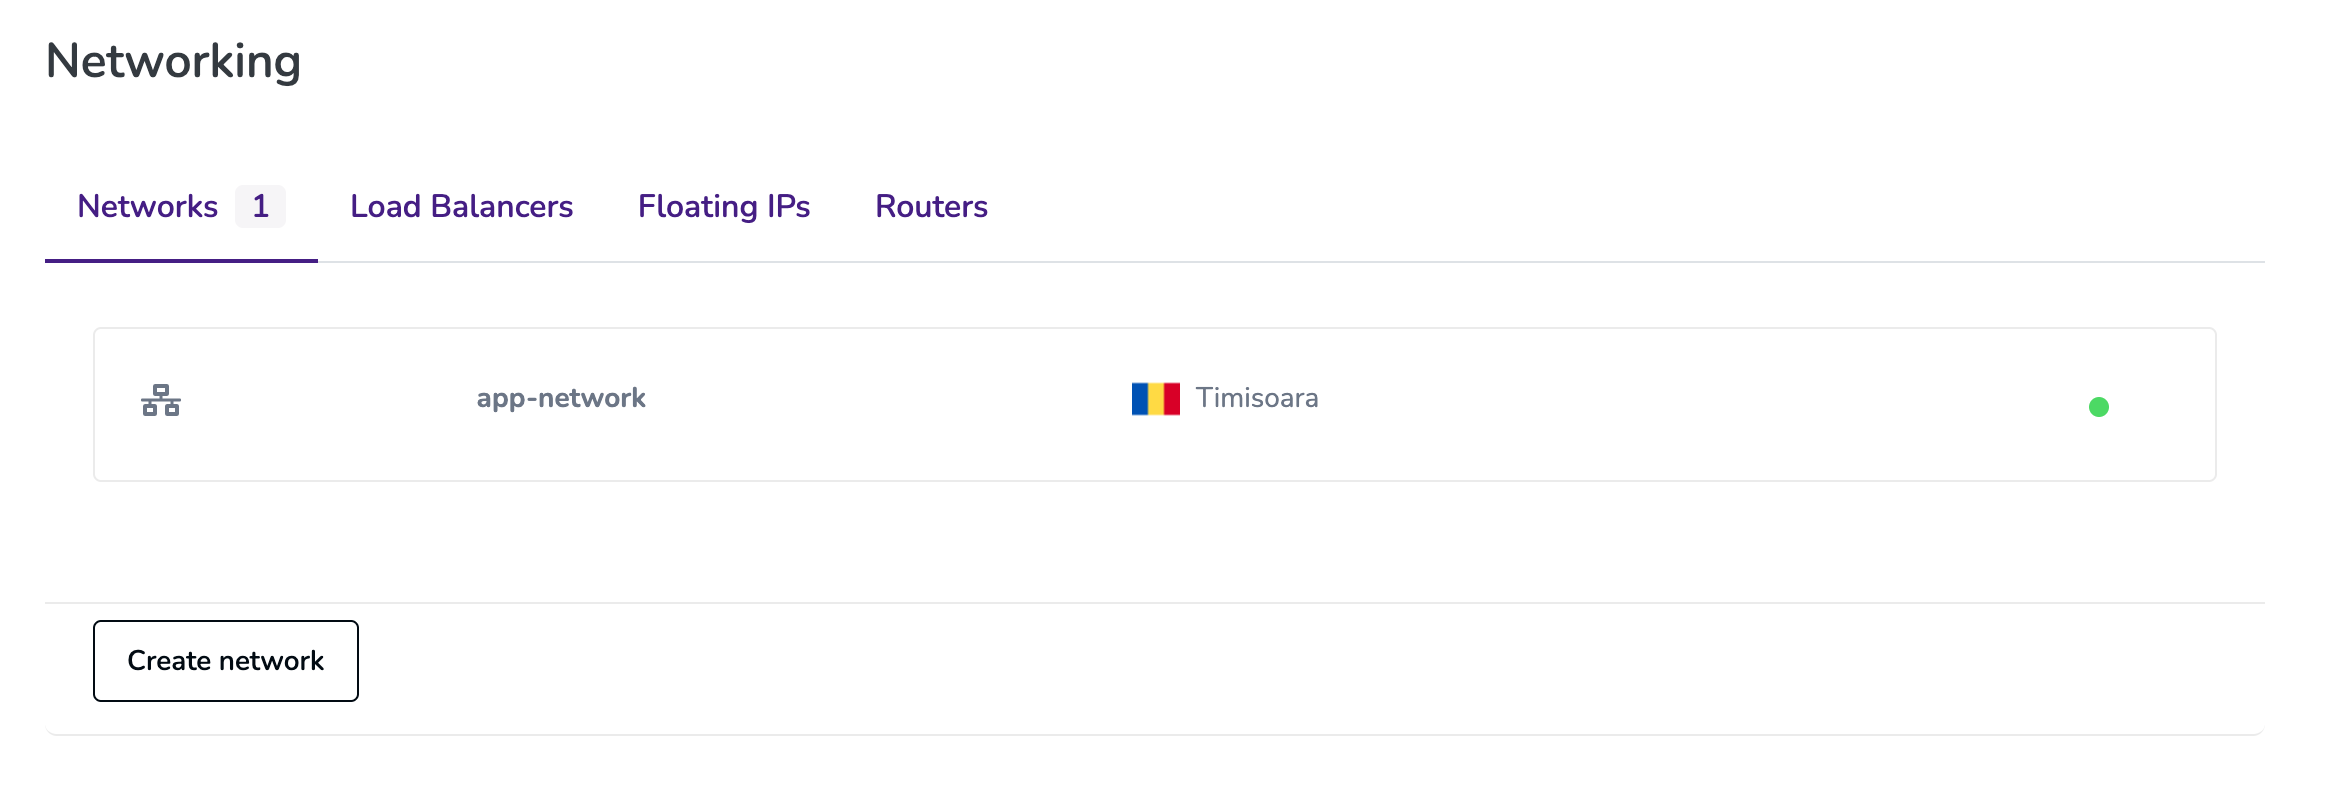Click the Networks count badge showing 1

click(260, 207)
